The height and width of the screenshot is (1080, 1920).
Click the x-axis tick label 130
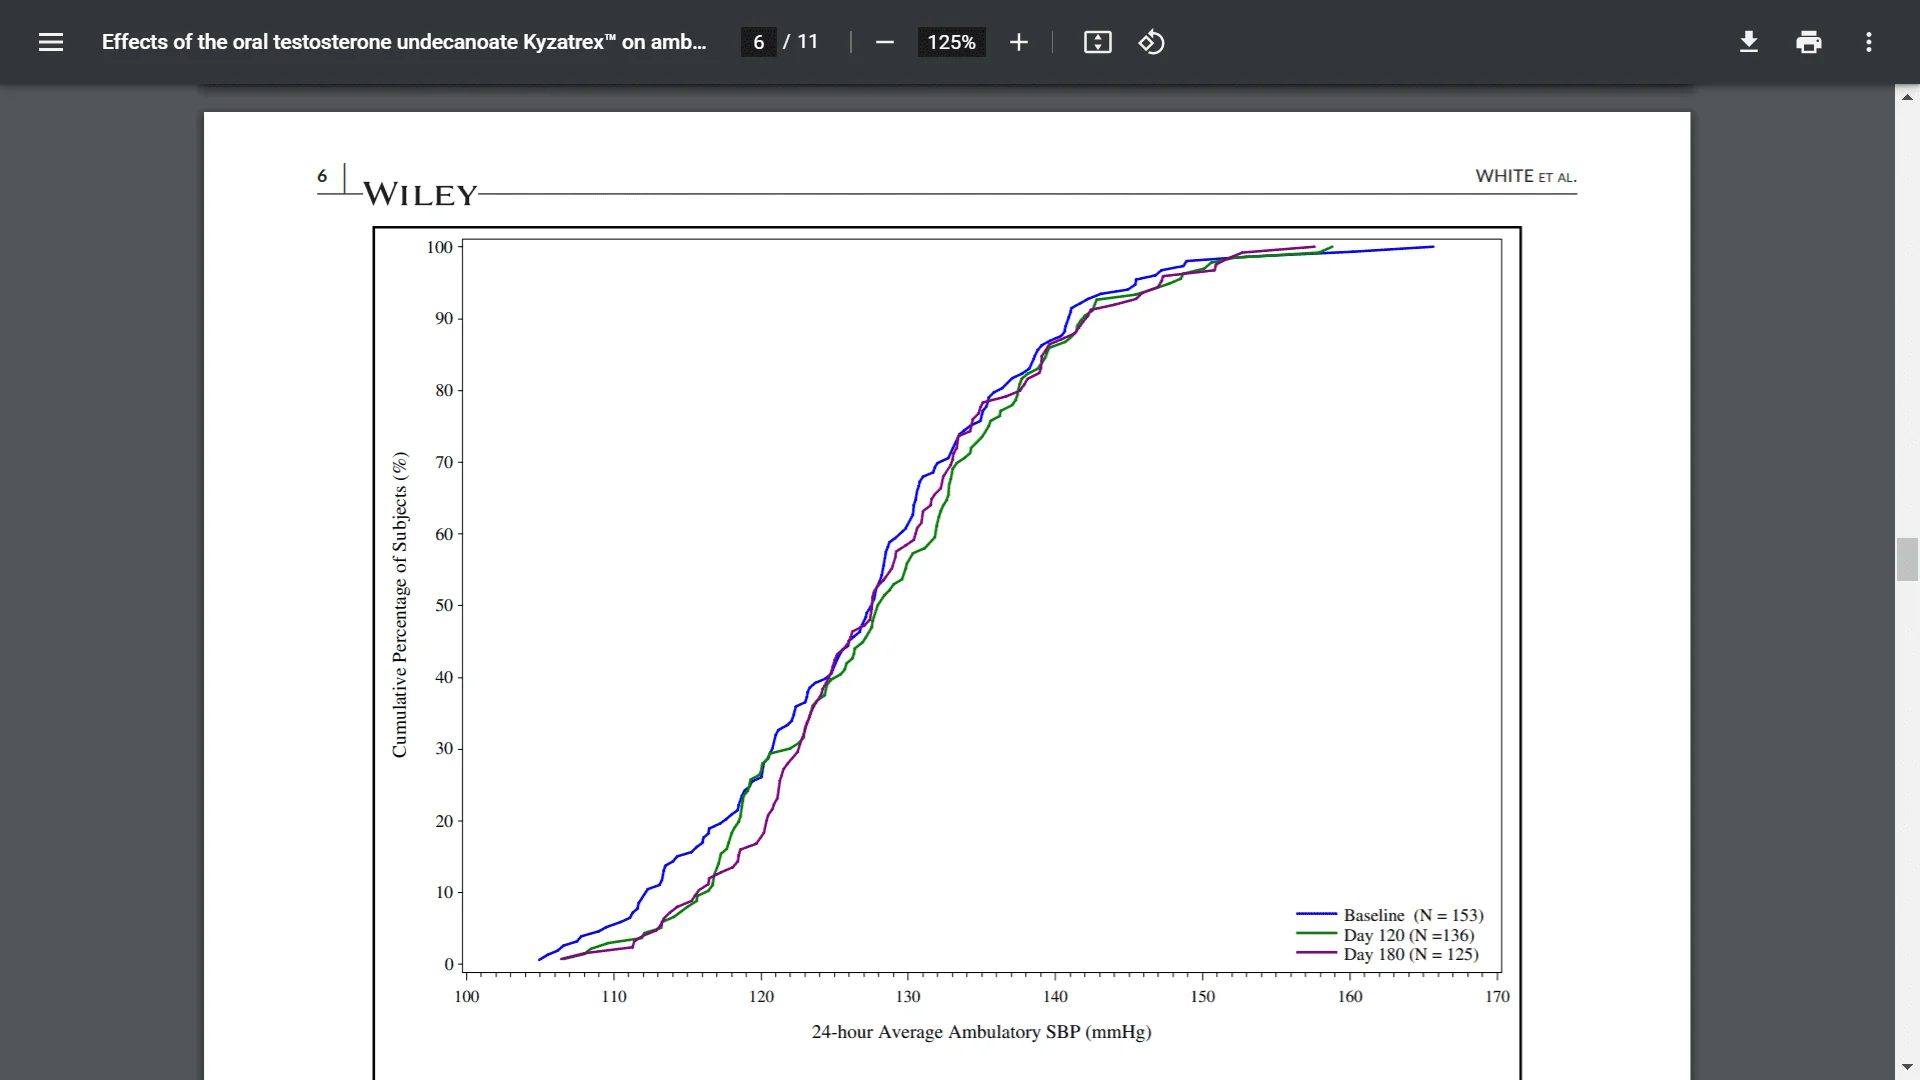[908, 996]
